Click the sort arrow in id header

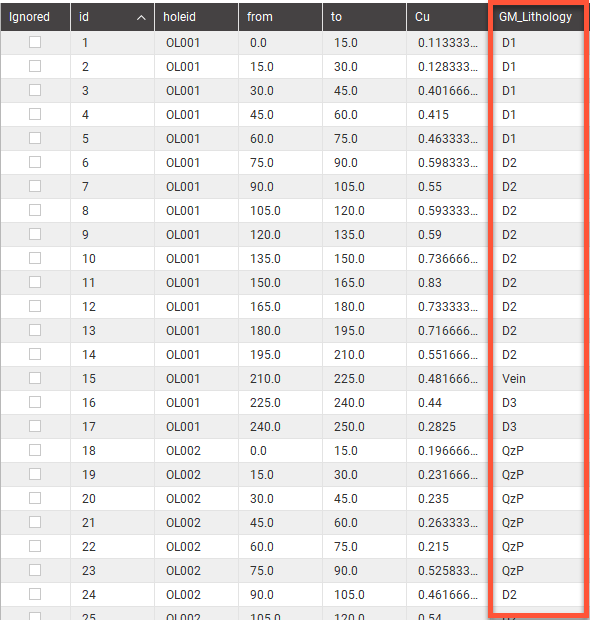(141, 18)
